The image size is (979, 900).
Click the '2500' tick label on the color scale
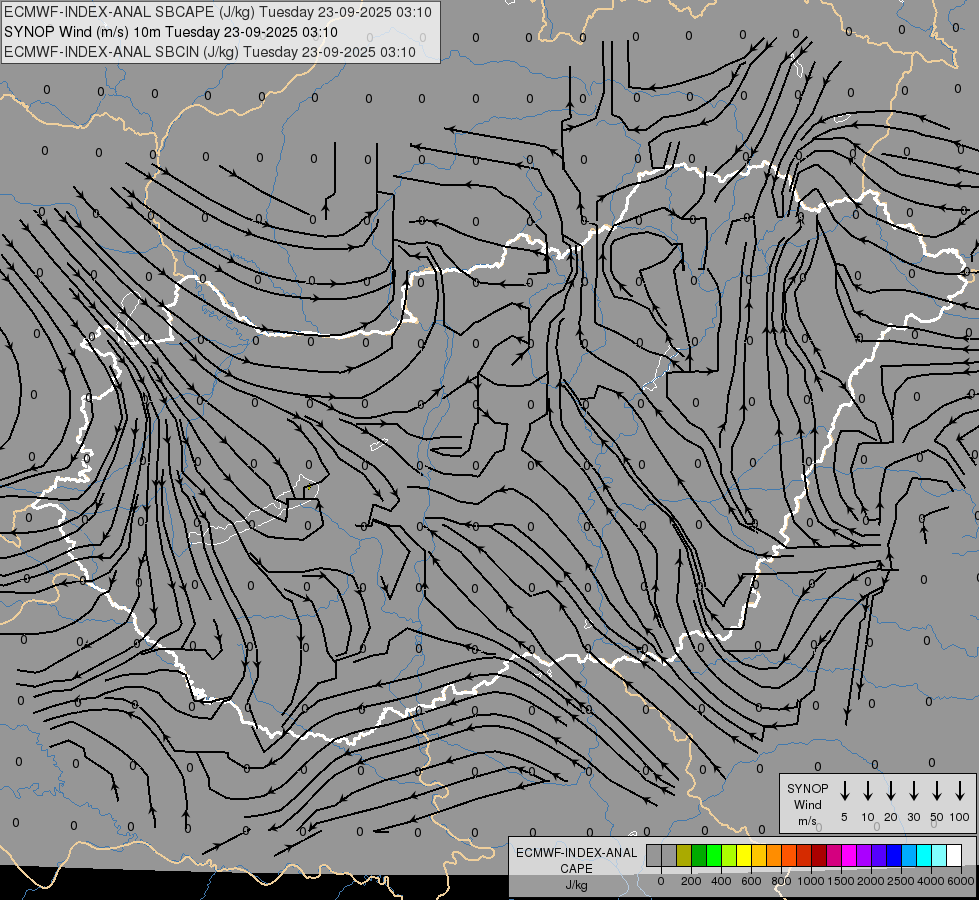[901, 881]
